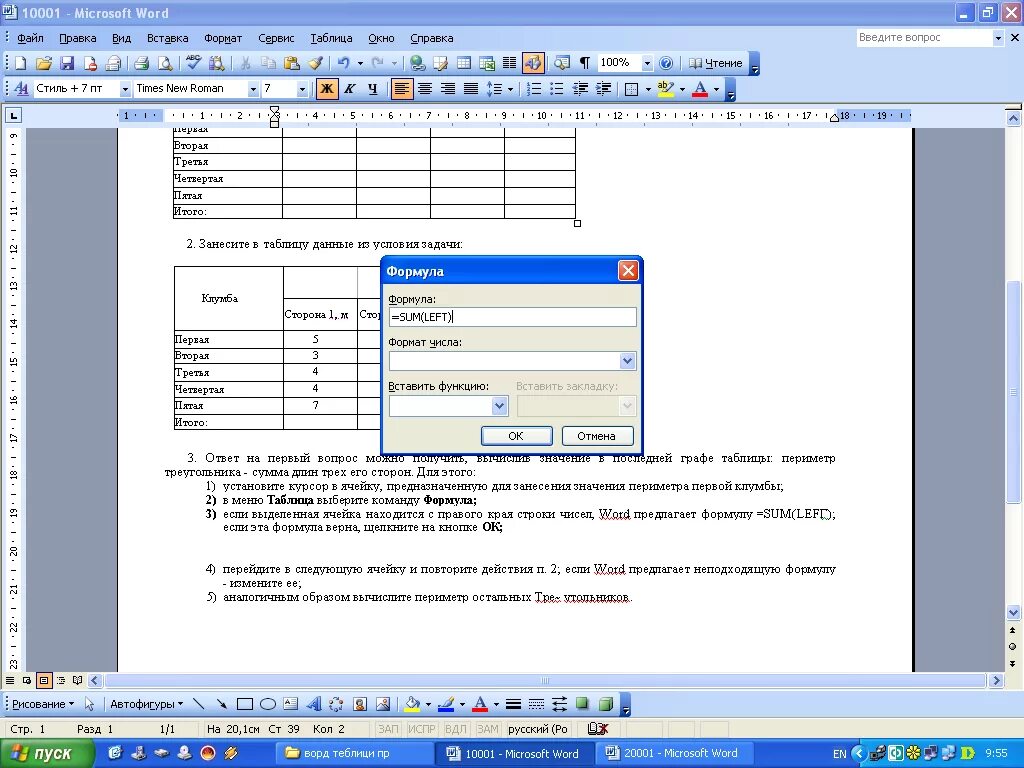Toggle Bold formatting (Ж)

point(327,89)
